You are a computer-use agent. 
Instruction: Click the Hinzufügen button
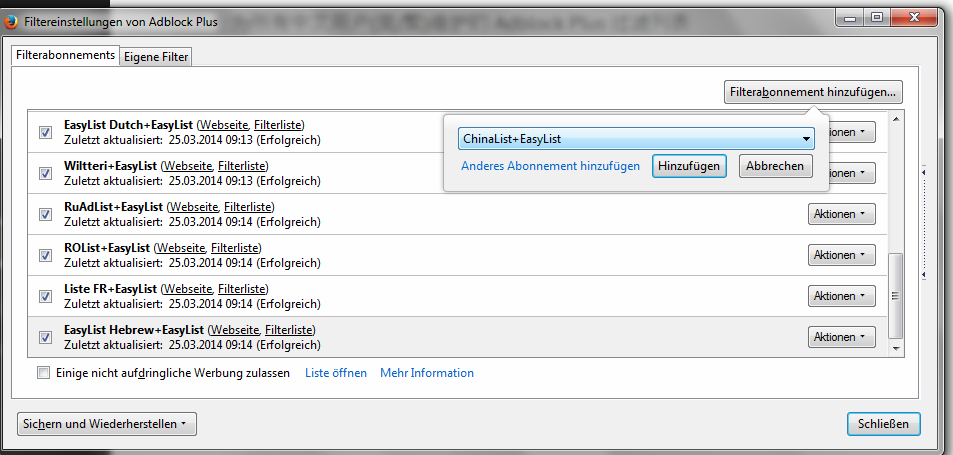pos(689,166)
